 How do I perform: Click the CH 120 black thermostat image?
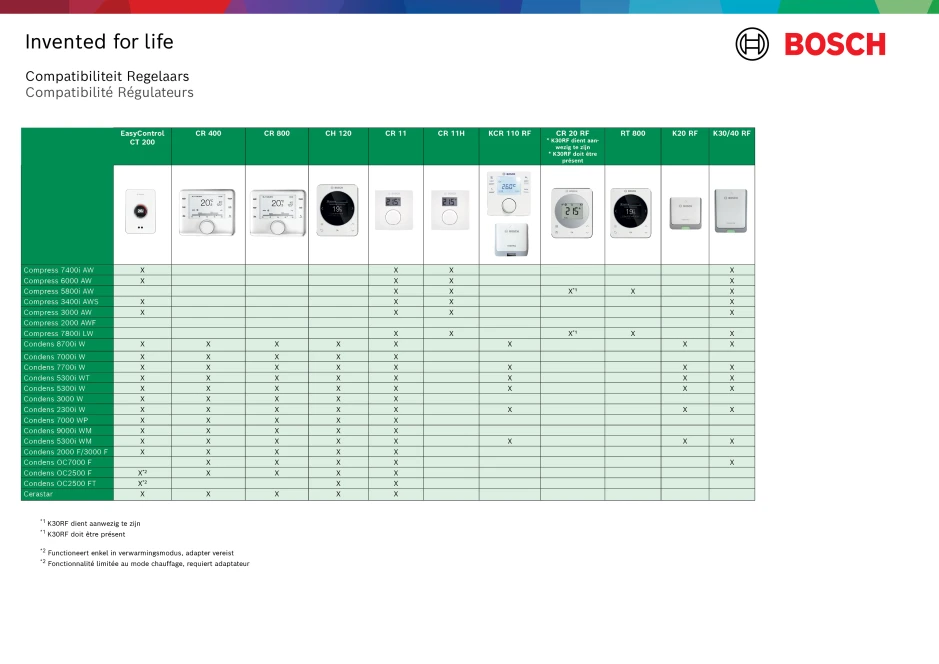(x=338, y=210)
